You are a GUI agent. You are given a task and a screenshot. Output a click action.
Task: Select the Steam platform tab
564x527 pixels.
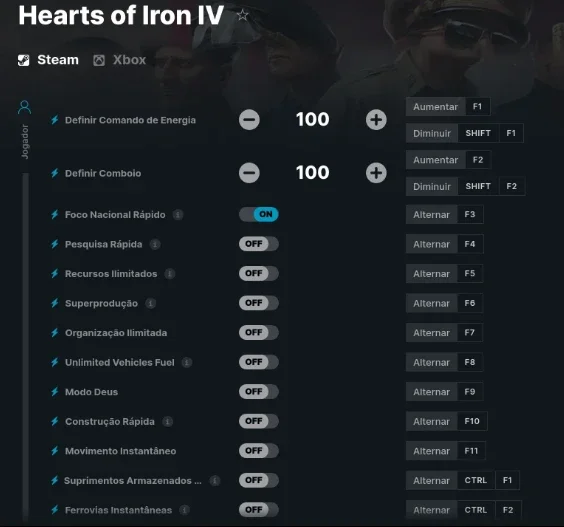click(x=48, y=60)
